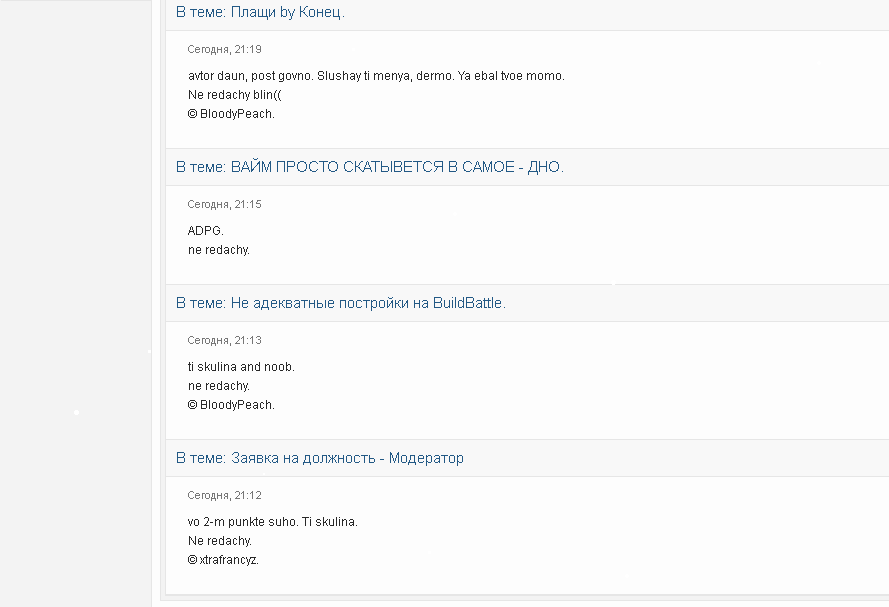Click the post text 'ADPG.'

tap(206, 231)
